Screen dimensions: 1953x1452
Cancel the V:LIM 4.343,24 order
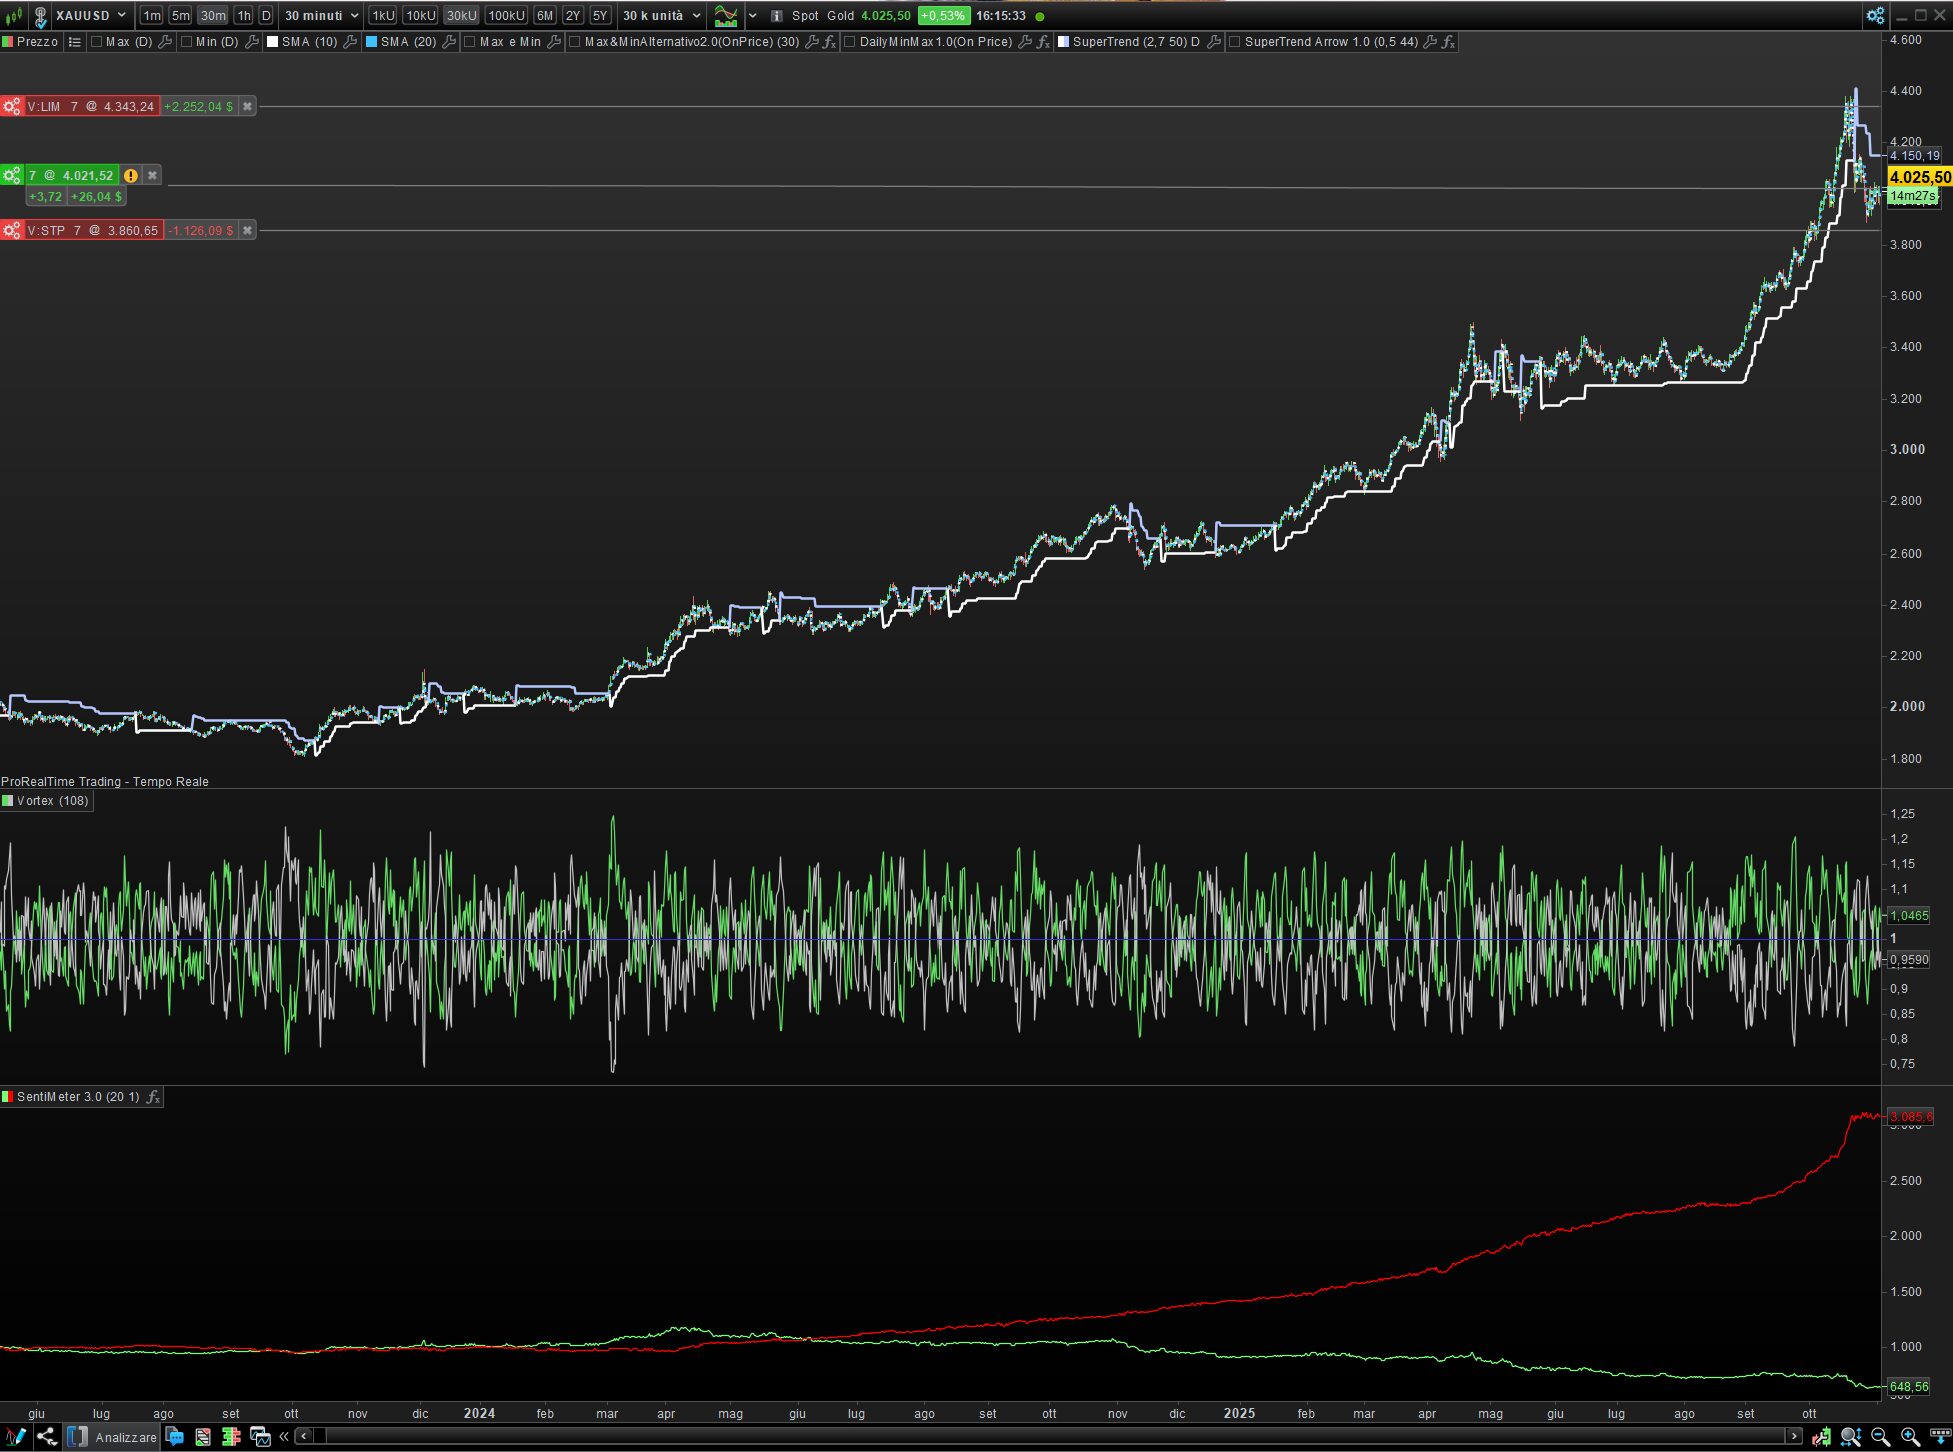(x=248, y=106)
